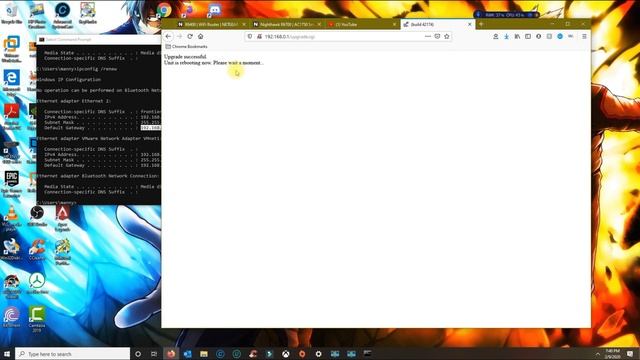Image resolution: width=640 pixels, height=360 pixels.
Task: Open Firefox account icon in toolbar
Action: point(496,36)
